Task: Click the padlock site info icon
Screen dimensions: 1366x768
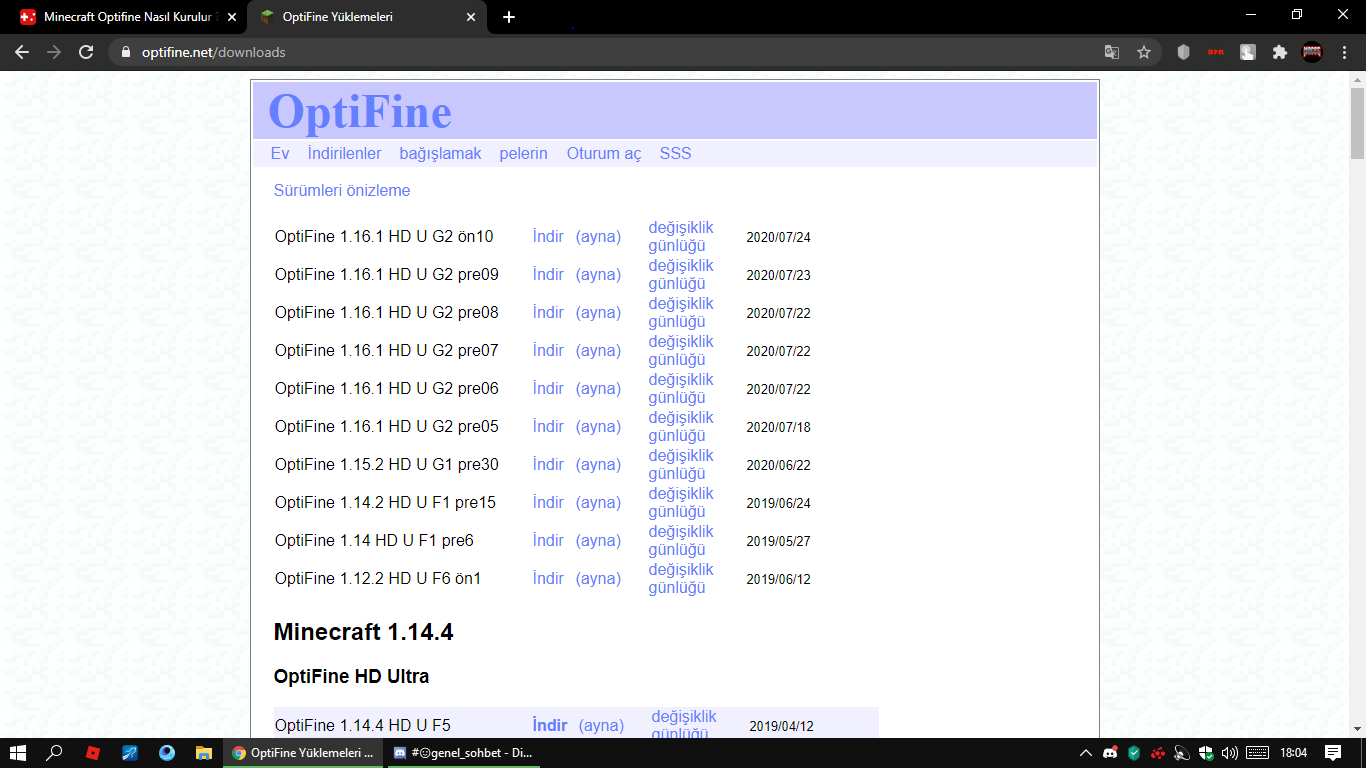Action: click(x=125, y=52)
